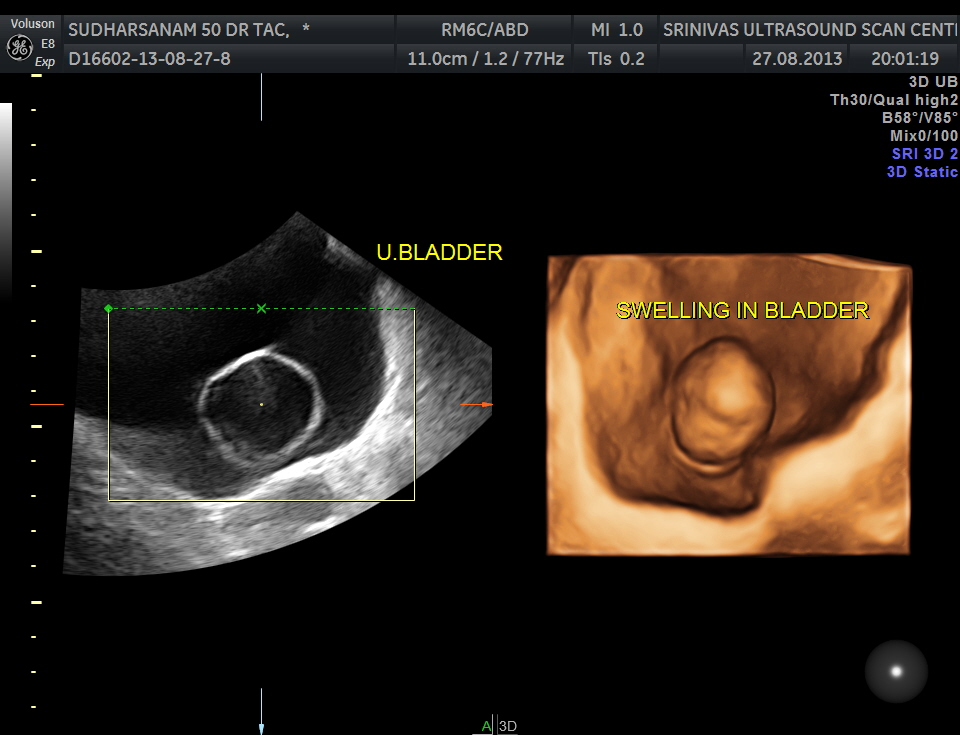
Task: Click the grayscale bar on left edge
Action: (x=6, y=200)
